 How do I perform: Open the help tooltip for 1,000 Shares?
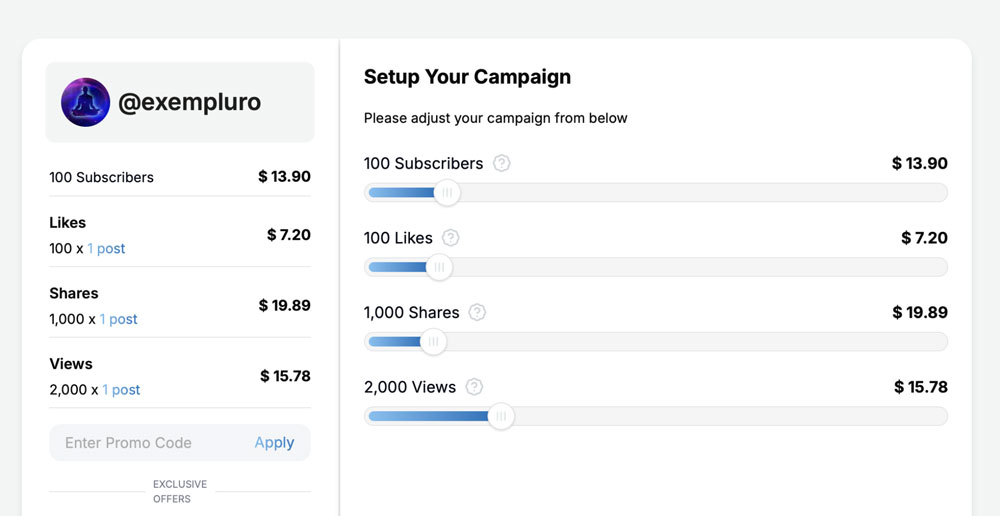point(477,312)
